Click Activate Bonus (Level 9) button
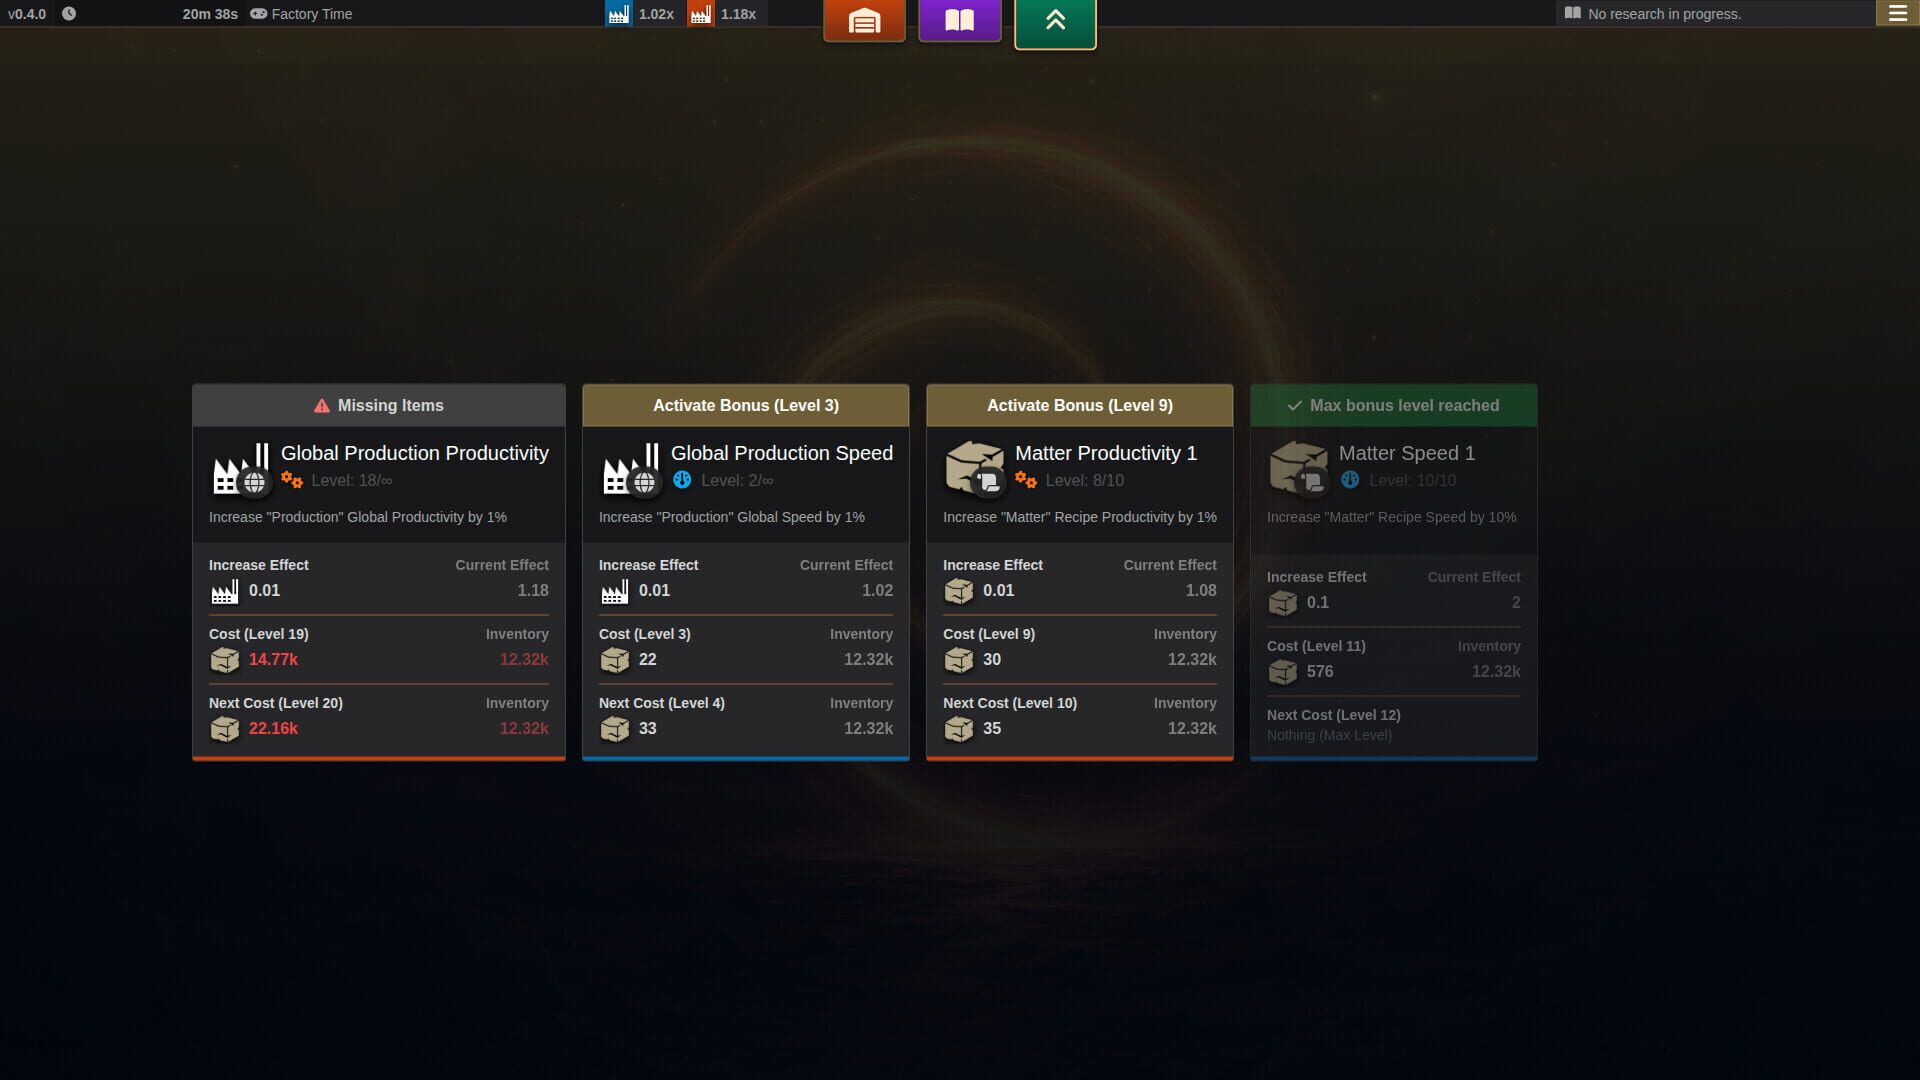Screen dimensions: 1920x1080 click(x=1079, y=405)
